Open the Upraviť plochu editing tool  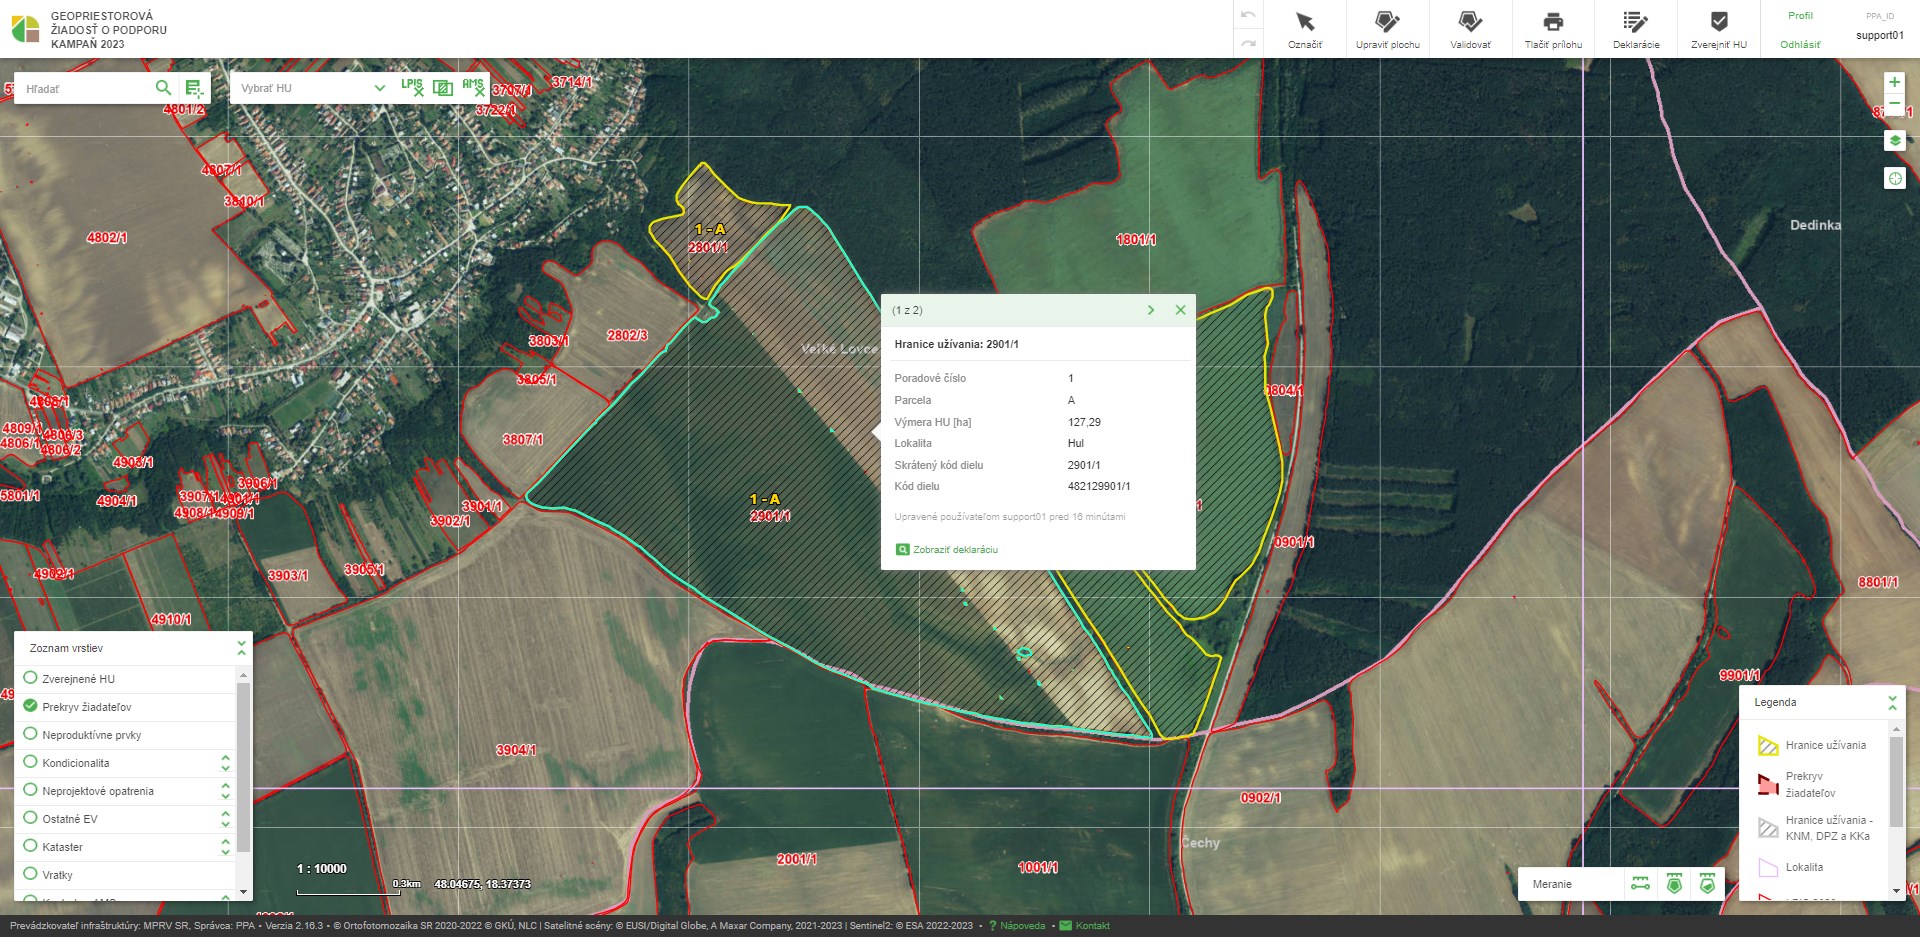pyautogui.click(x=1387, y=29)
